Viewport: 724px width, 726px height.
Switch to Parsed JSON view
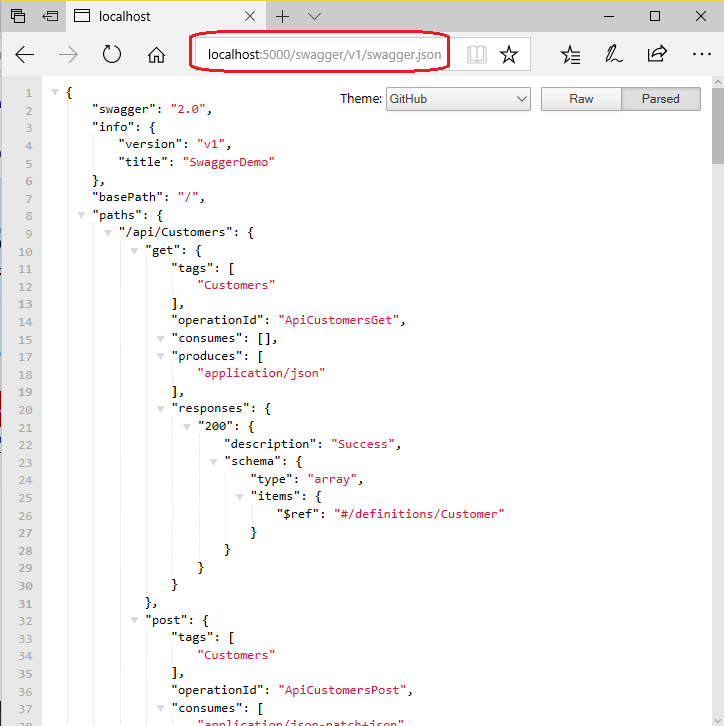(x=660, y=99)
